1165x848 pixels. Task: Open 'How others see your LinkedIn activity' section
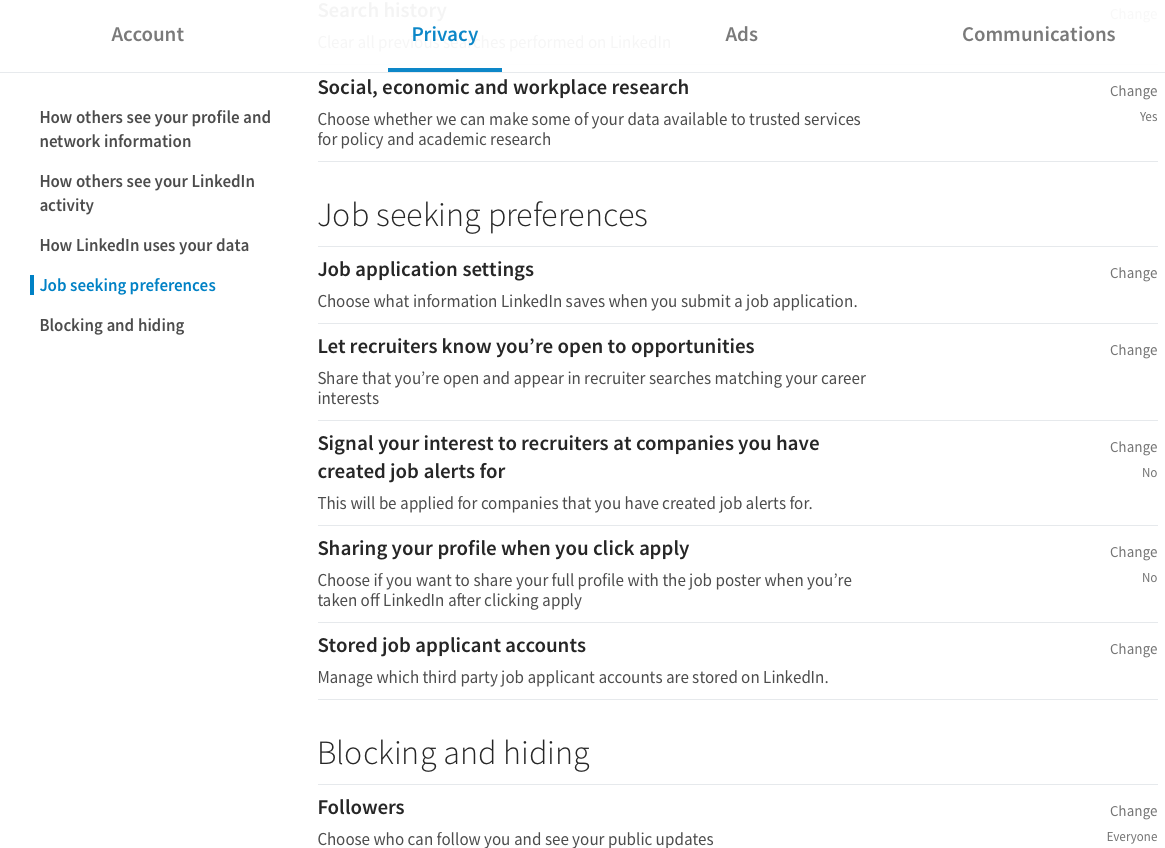coord(147,193)
